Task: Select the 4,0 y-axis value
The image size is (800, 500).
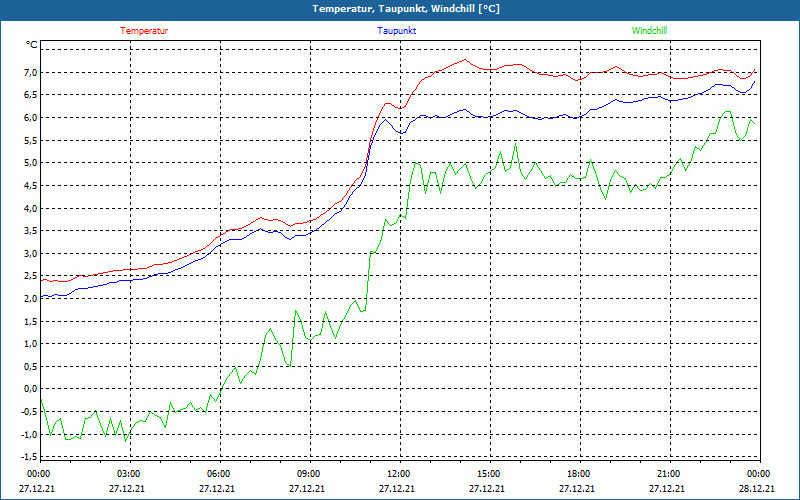Action: (31, 208)
